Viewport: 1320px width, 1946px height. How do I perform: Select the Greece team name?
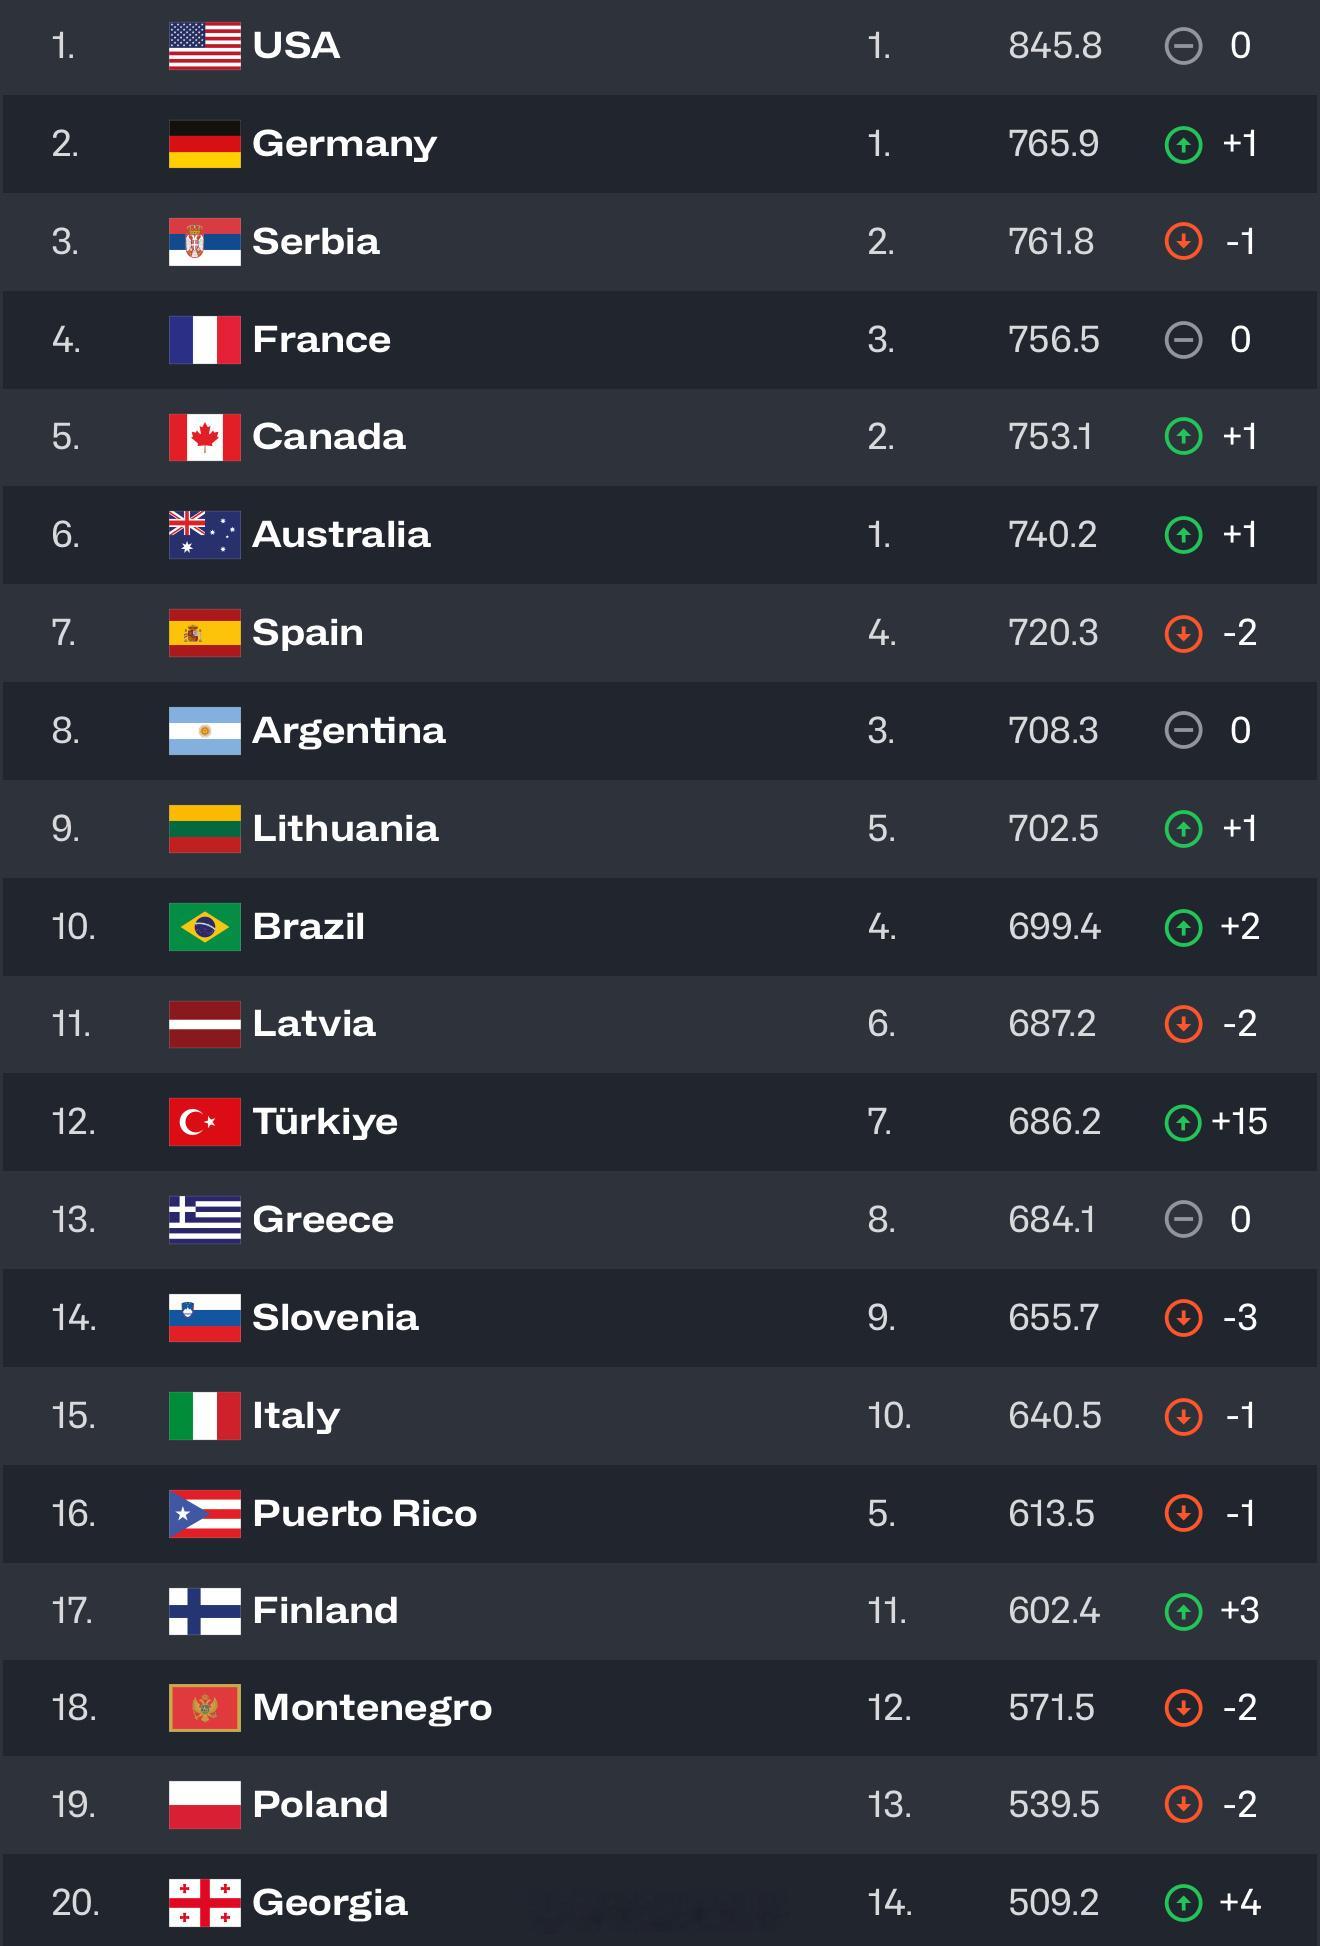(x=323, y=1220)
